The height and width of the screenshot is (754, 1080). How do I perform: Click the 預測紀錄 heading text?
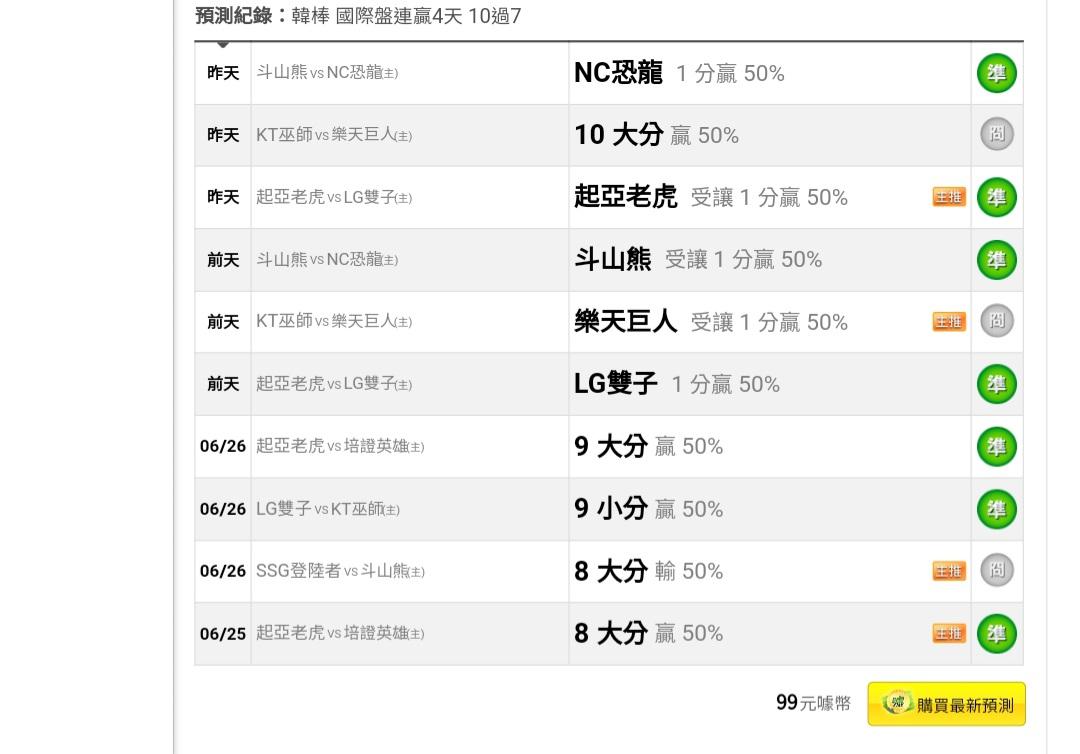point(233,15)
